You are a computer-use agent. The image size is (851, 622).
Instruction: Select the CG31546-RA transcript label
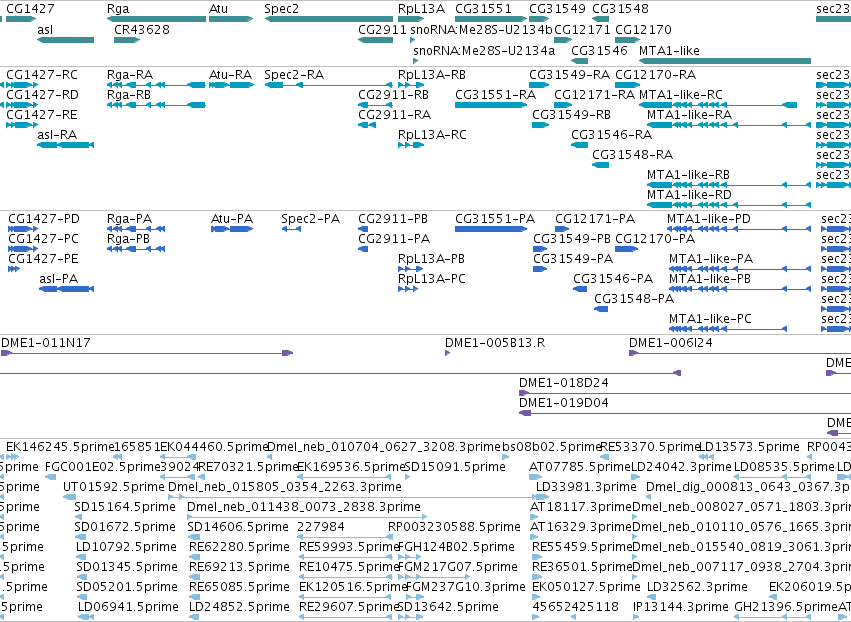coord(611,135)
